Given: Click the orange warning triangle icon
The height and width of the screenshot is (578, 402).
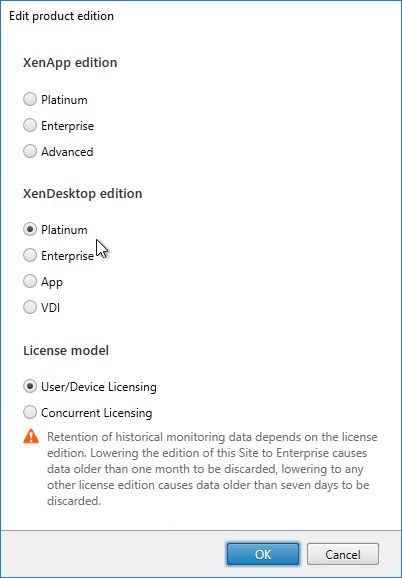Looking at the screenshot, I should pyautogui.click(x=31, y=436).
